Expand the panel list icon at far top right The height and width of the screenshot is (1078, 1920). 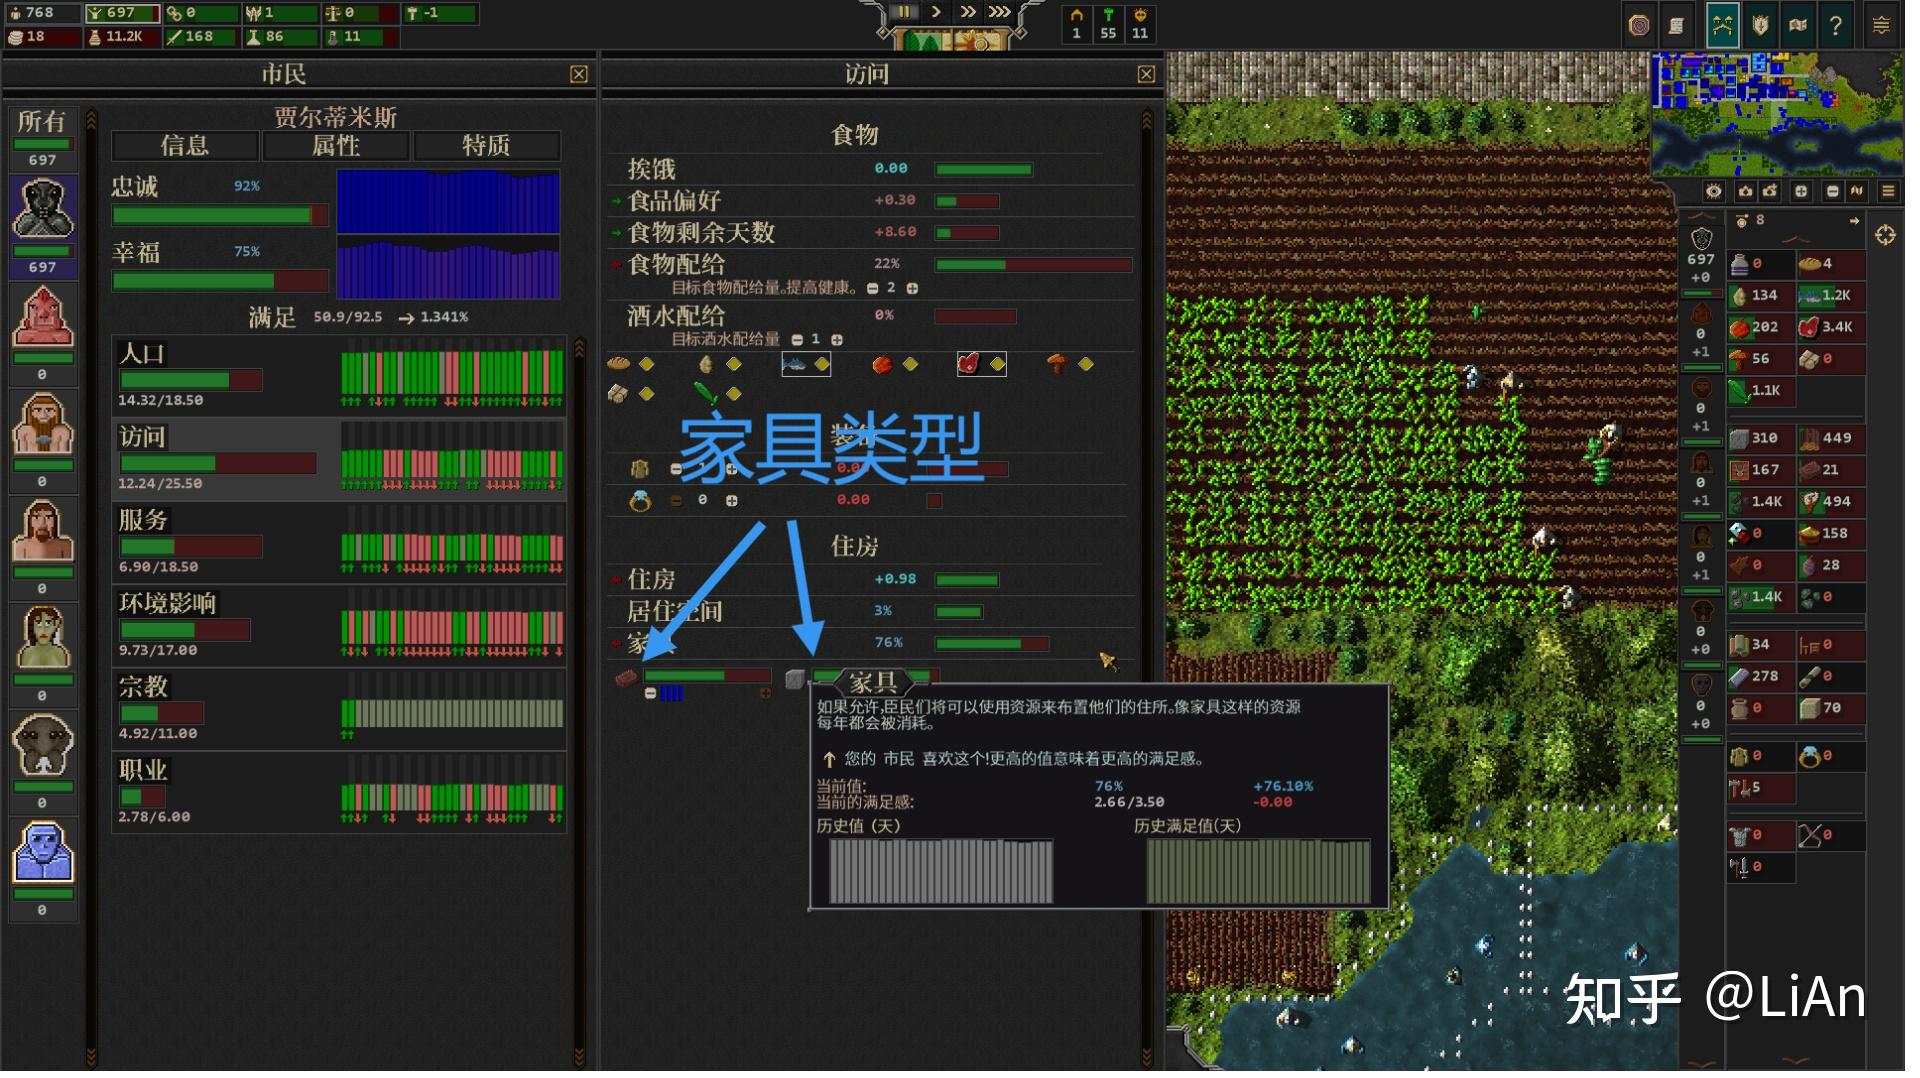tap(1882, 24)
